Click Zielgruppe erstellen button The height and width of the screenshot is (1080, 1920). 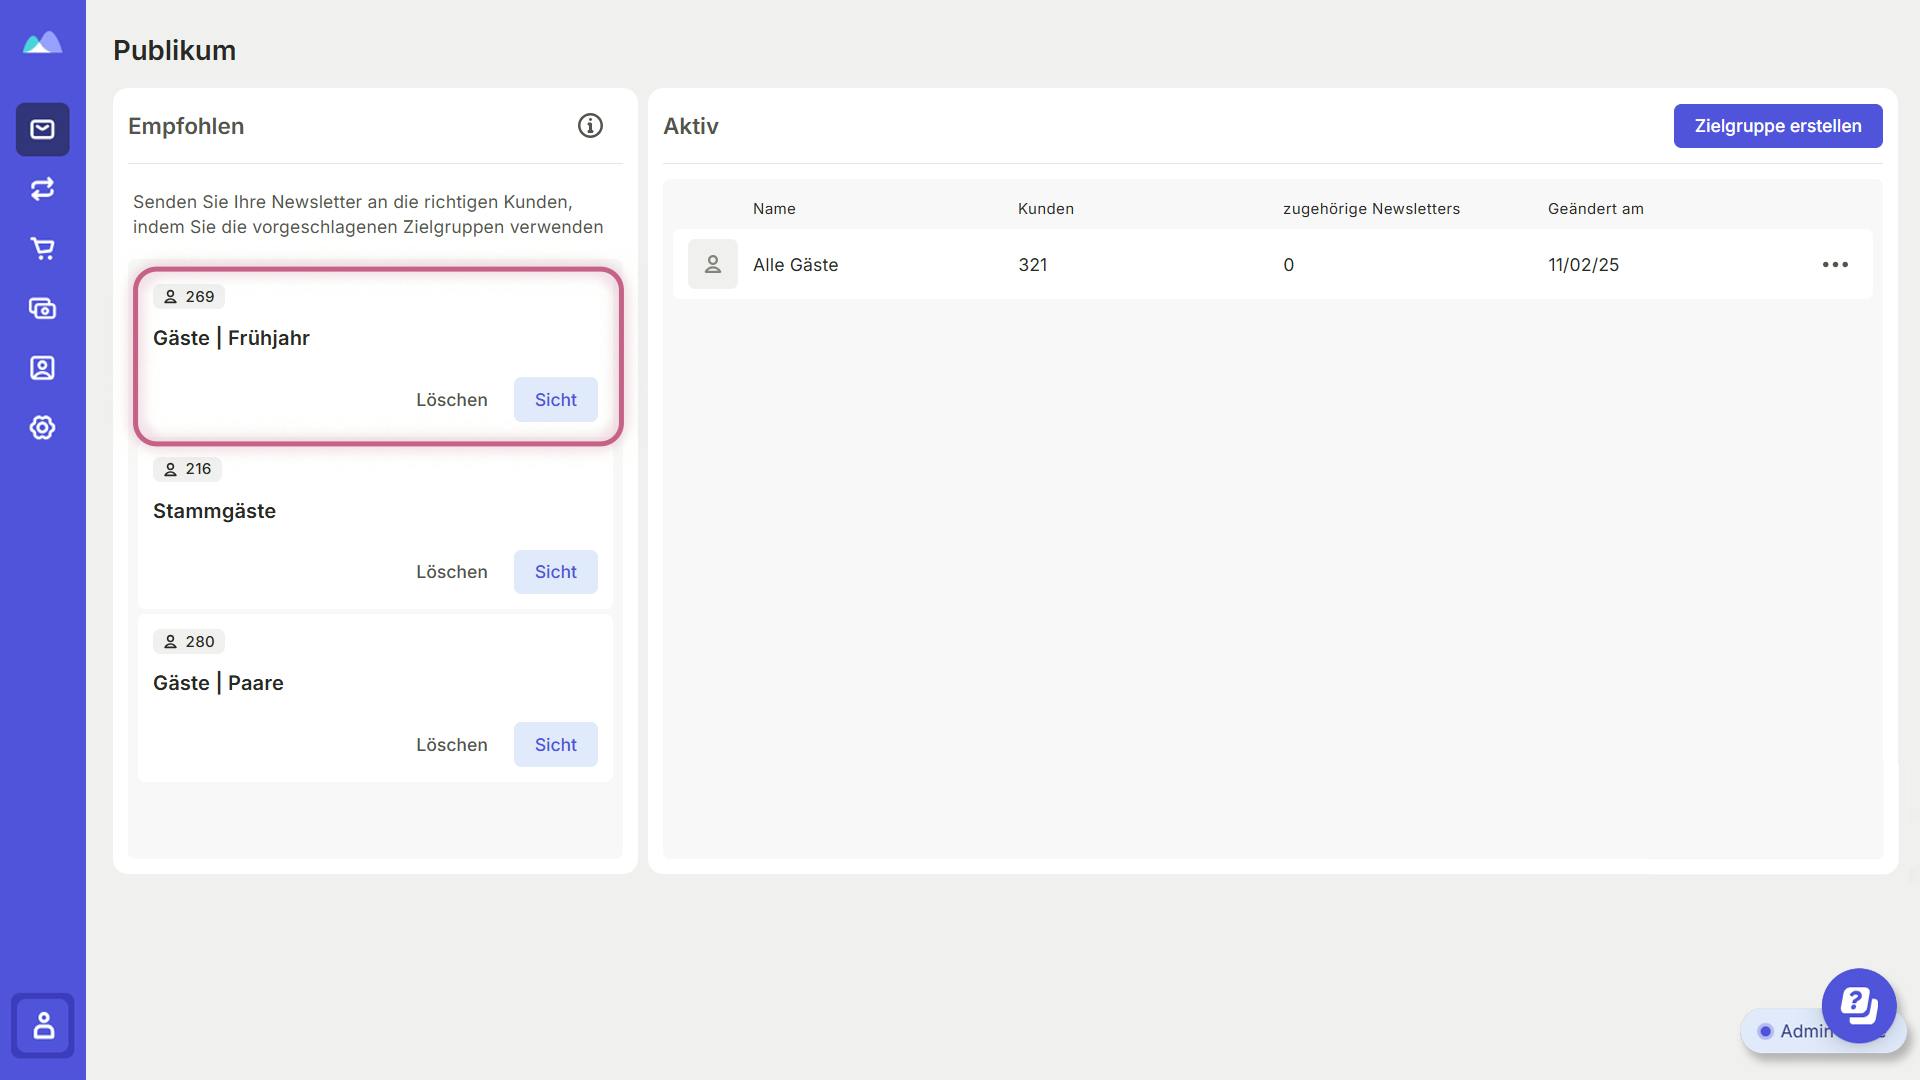[x=1778, y=126]
